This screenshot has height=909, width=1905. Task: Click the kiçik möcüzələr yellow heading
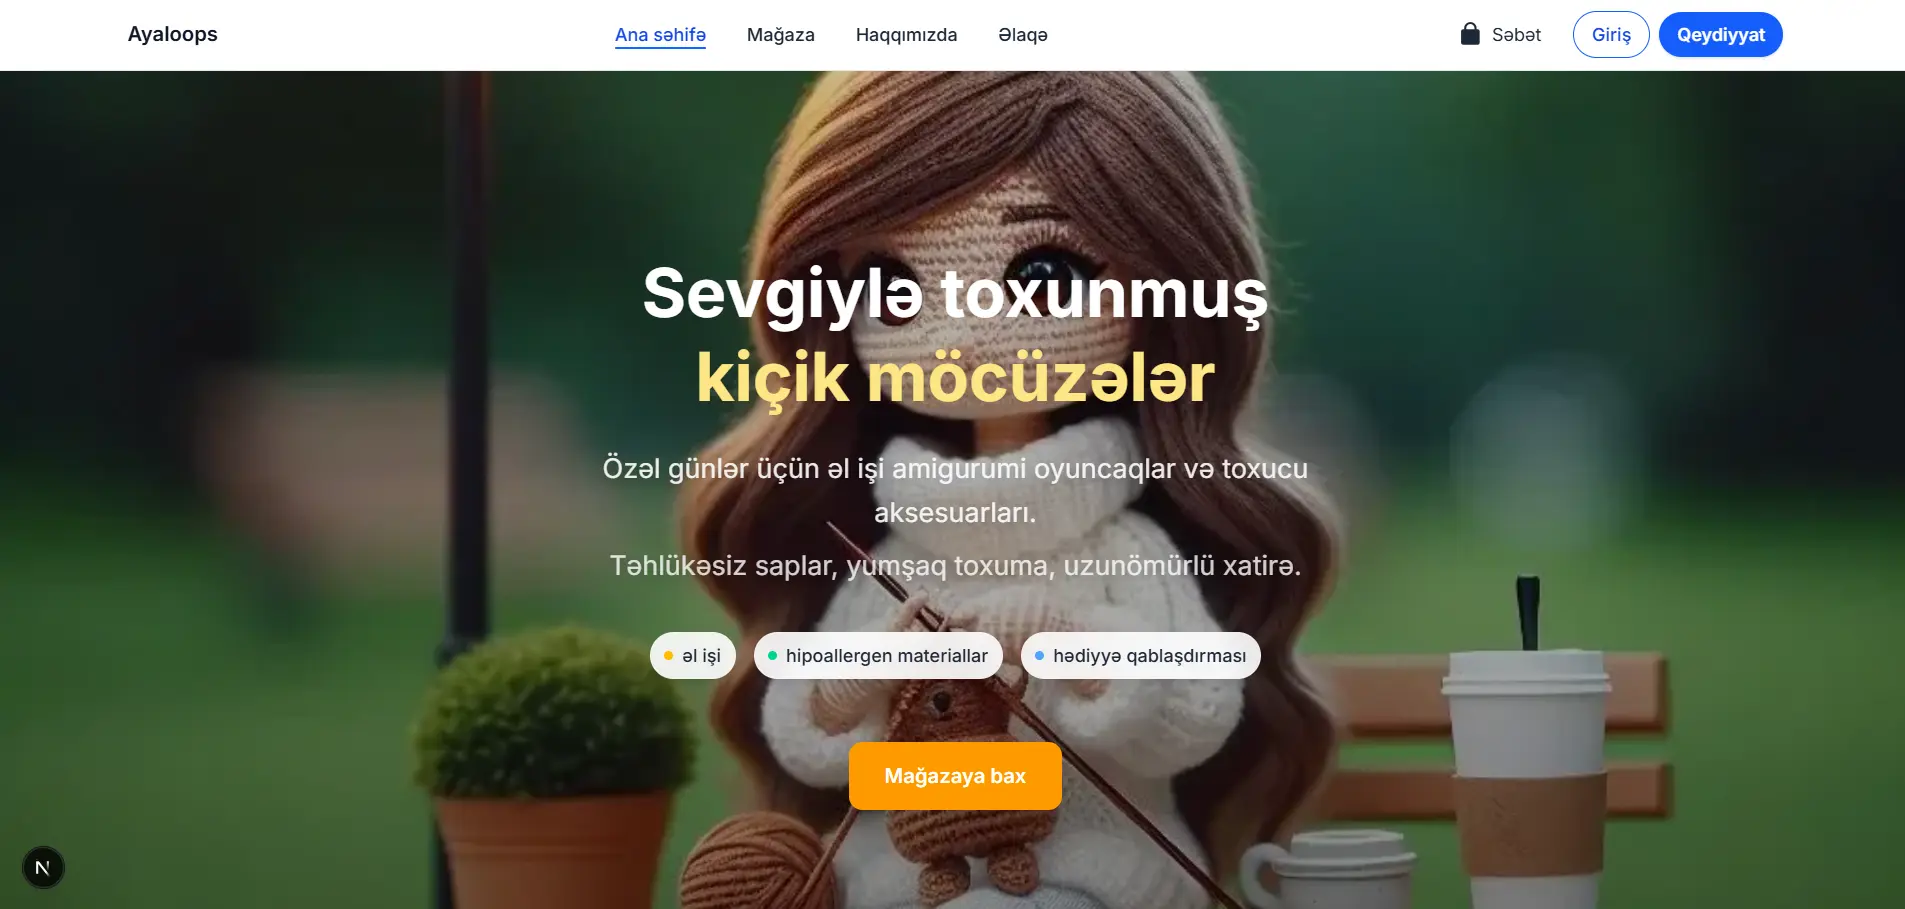pyautogui.click(x=955, y=378)
